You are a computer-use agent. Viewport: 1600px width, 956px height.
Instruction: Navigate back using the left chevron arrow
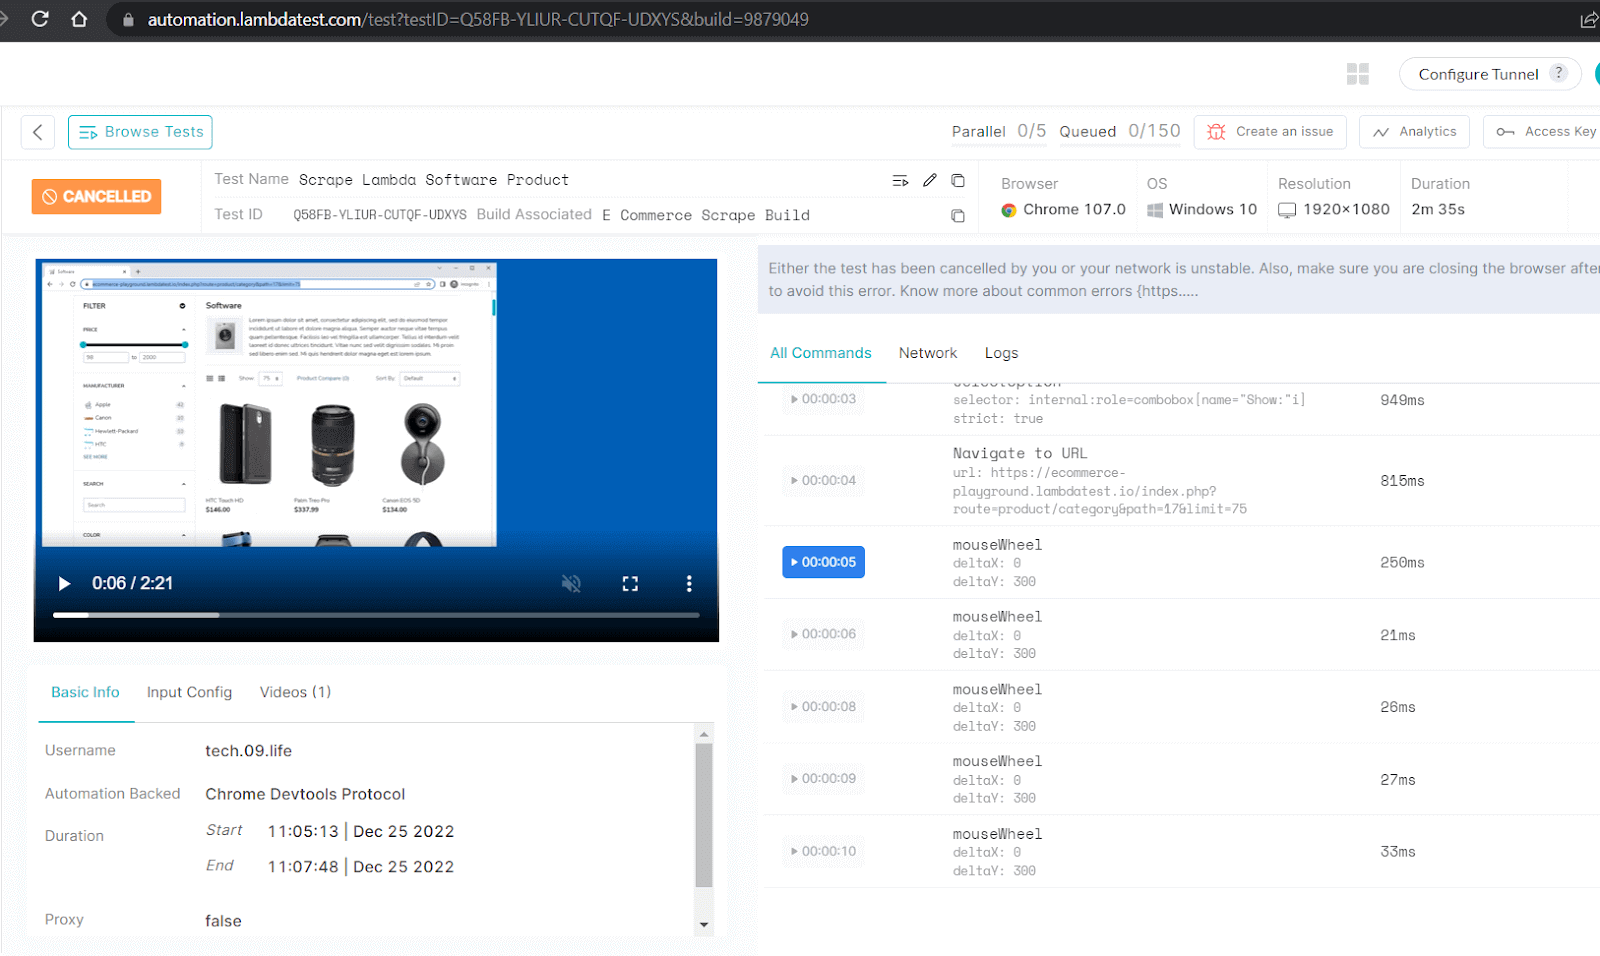[x=37, y=131]
